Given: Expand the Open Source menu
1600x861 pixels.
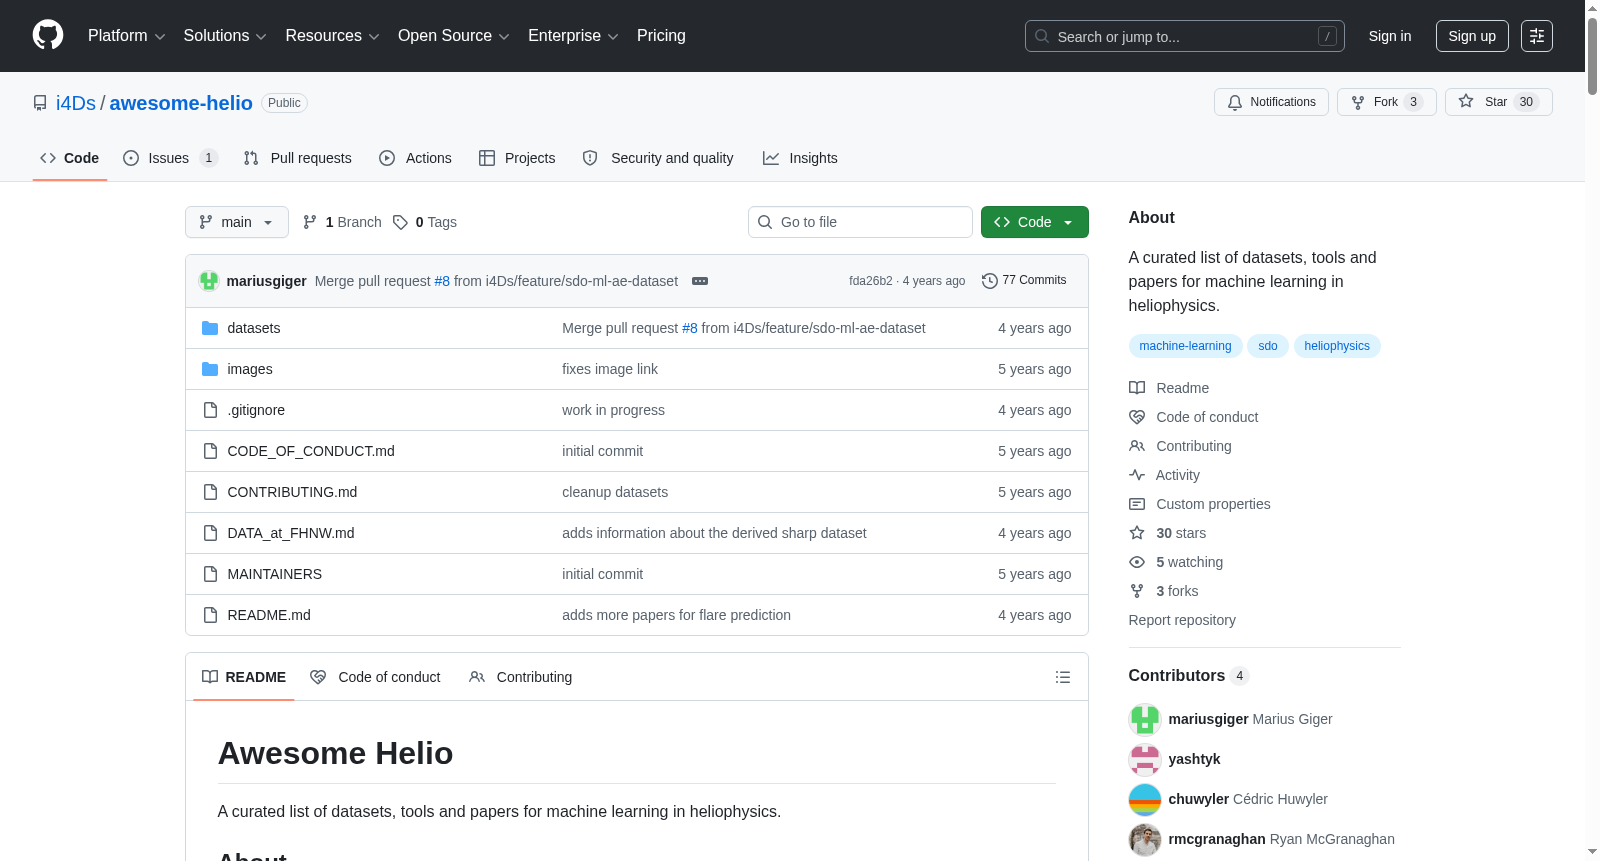Looking at the screenshot, I should pyautogui.click(x=453, y=36).
